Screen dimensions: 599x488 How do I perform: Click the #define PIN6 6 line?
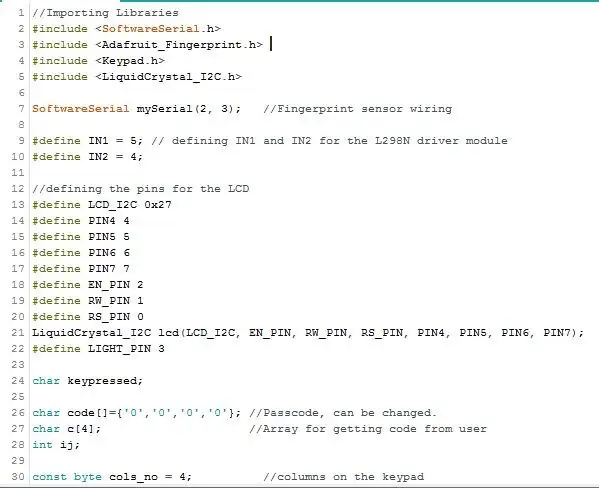(81, 253)
